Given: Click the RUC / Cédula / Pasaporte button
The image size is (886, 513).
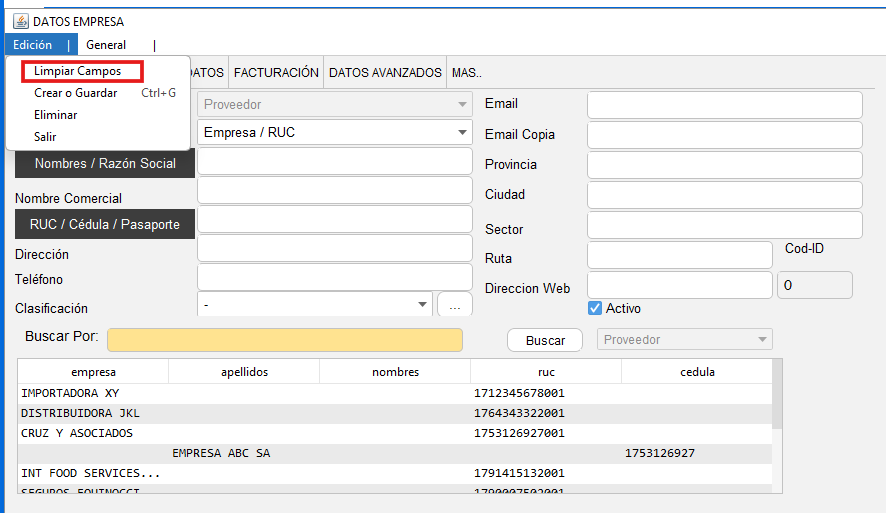Looking at the screenshot, I should pyautogui.click(x=105, y=224).
